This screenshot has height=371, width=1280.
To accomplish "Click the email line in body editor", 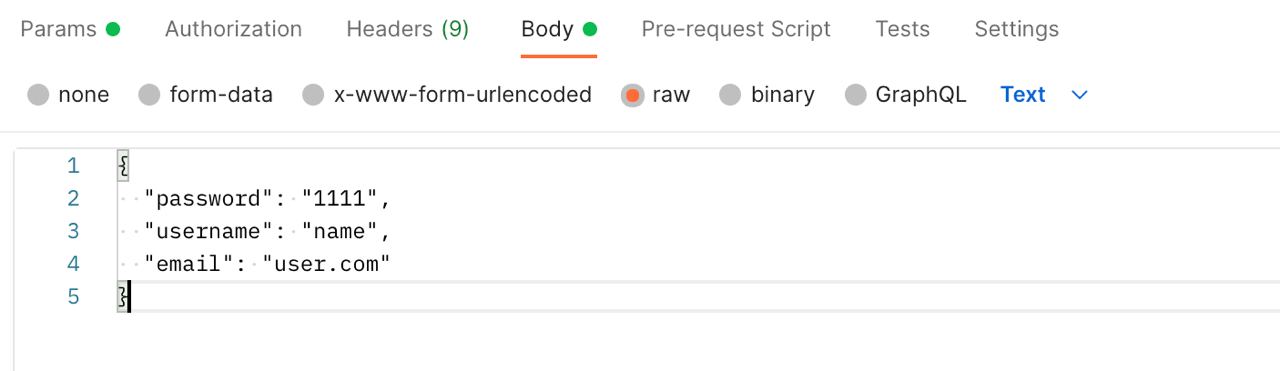I will pyautogui.click(x=267, y=264).
